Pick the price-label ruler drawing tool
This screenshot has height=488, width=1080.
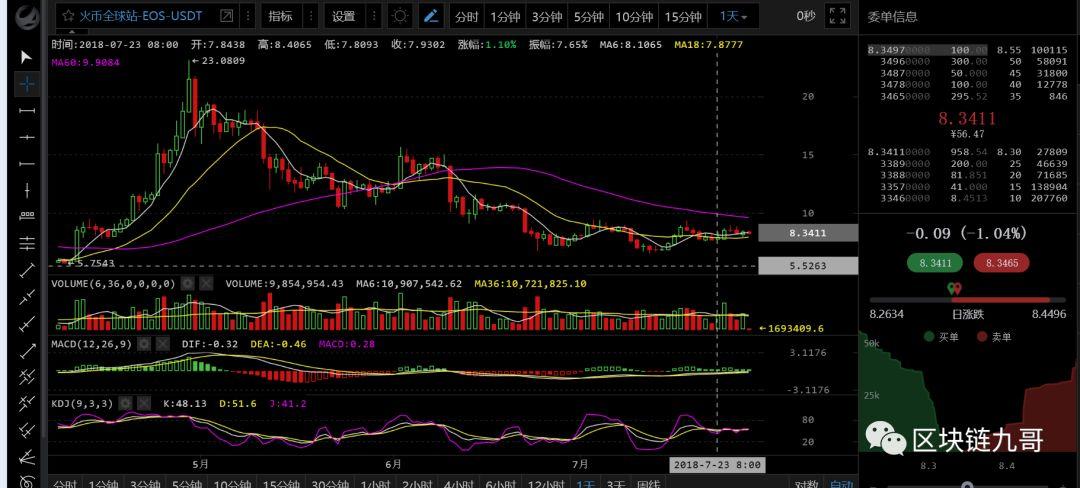[x=26, y=216]
